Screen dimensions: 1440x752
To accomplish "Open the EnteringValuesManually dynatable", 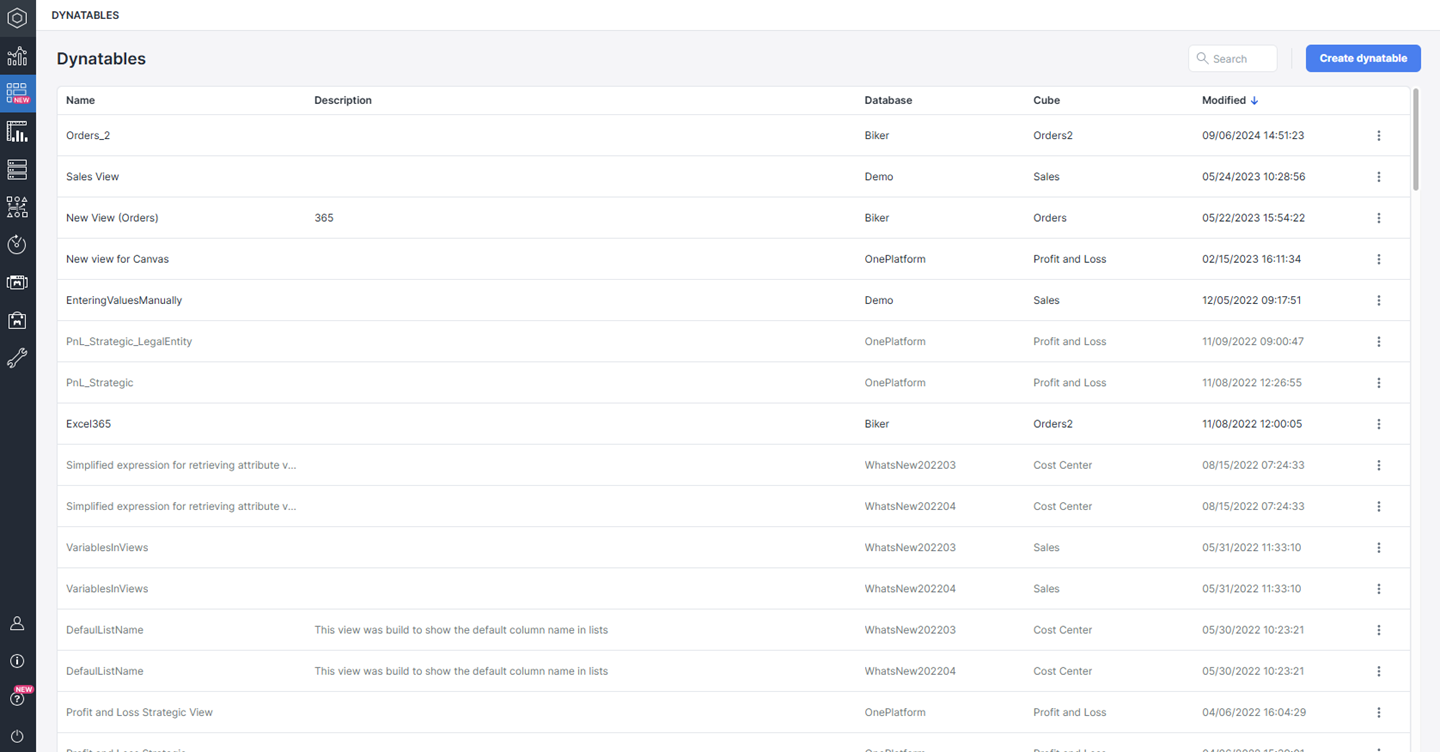I will click(x=124, y=300).
